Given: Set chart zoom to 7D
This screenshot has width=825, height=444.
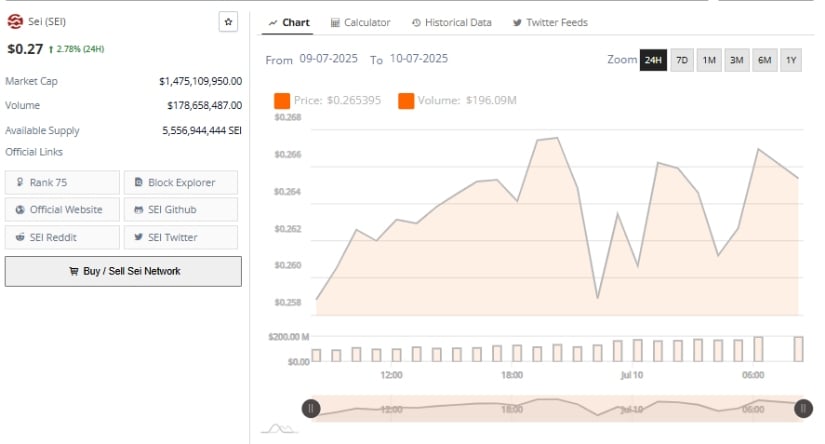Looking at the screenshot, I should pyautogui.click(x=682, y=60).
